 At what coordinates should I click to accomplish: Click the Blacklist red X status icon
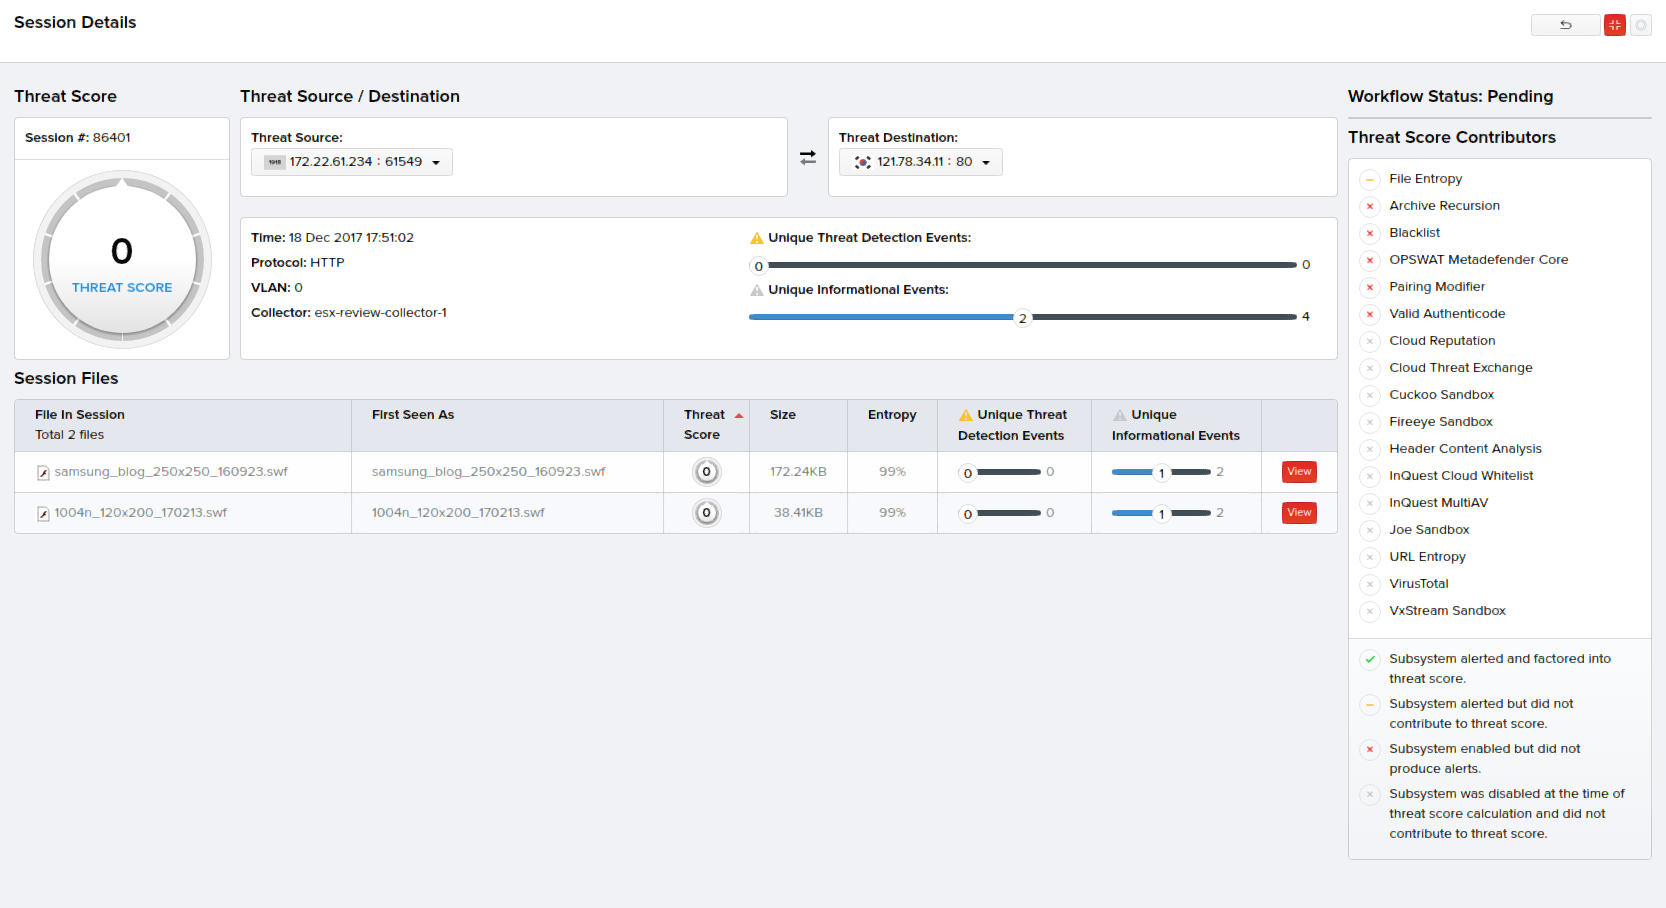point(1370,234)
